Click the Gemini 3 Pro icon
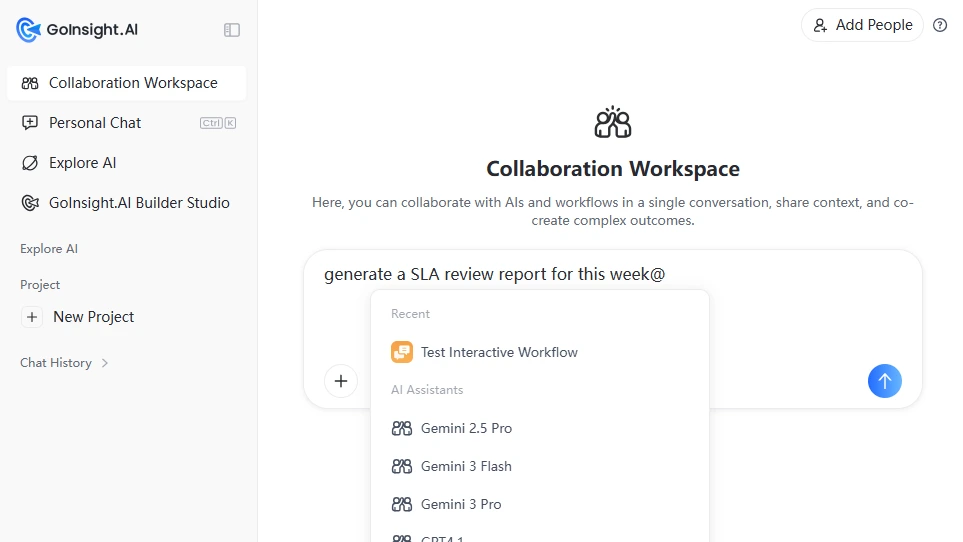 click(402, 505)
